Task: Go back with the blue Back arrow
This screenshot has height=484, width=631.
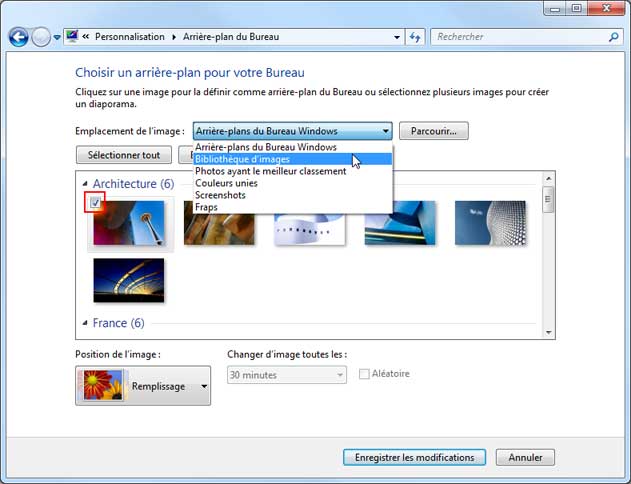Action: pos(19,37)
